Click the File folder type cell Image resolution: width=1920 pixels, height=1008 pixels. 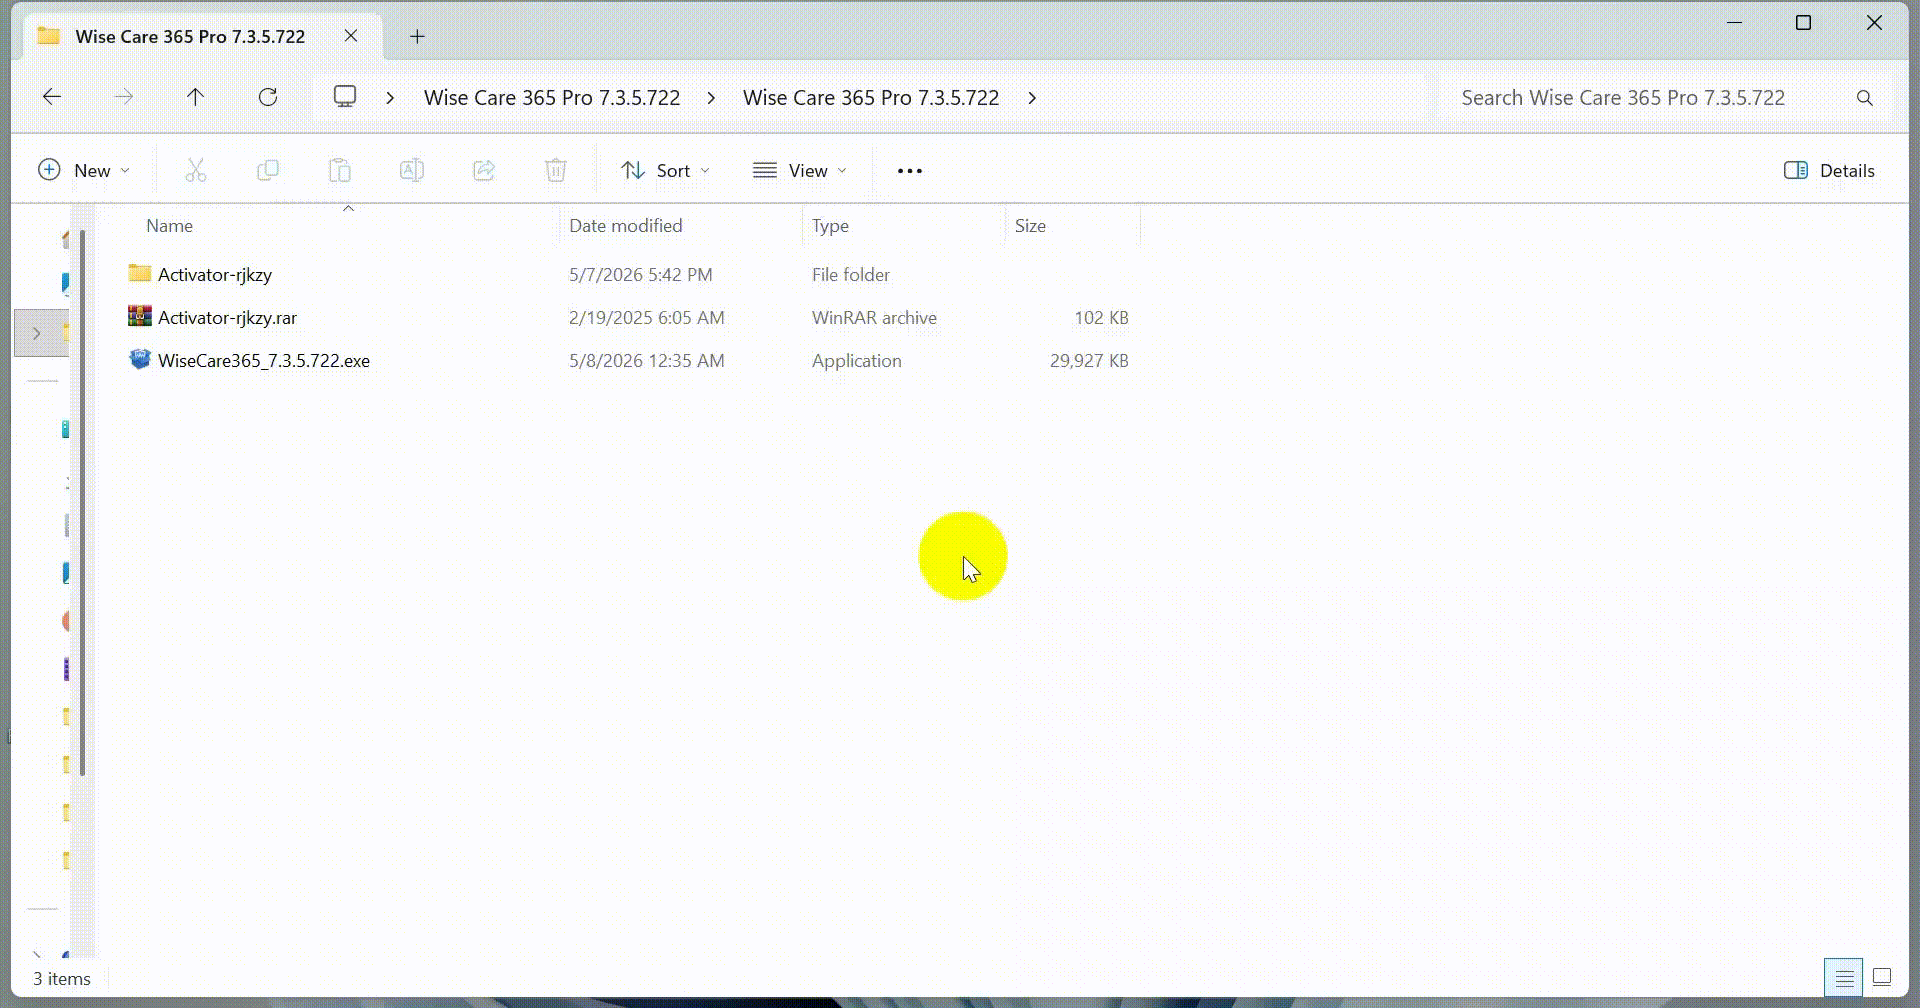point(851,274)
